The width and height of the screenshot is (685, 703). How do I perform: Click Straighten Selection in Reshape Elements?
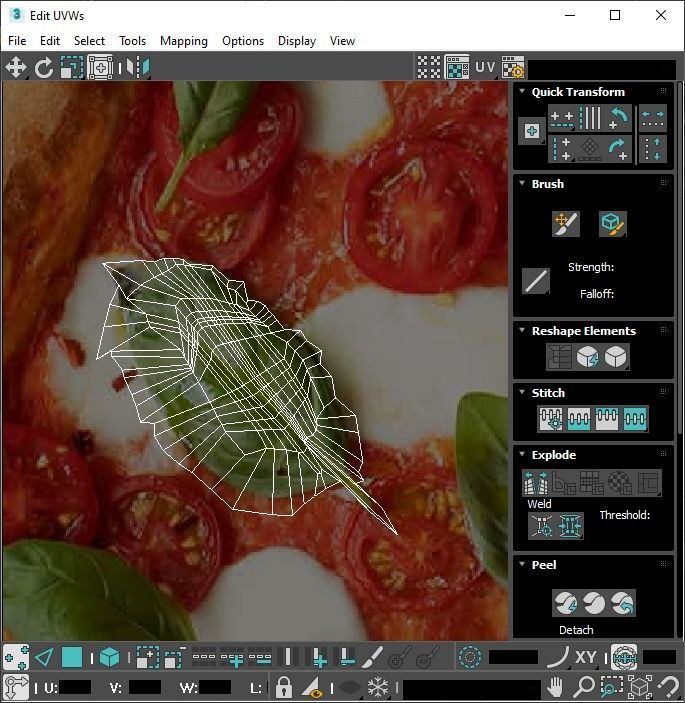click(559, 357)
